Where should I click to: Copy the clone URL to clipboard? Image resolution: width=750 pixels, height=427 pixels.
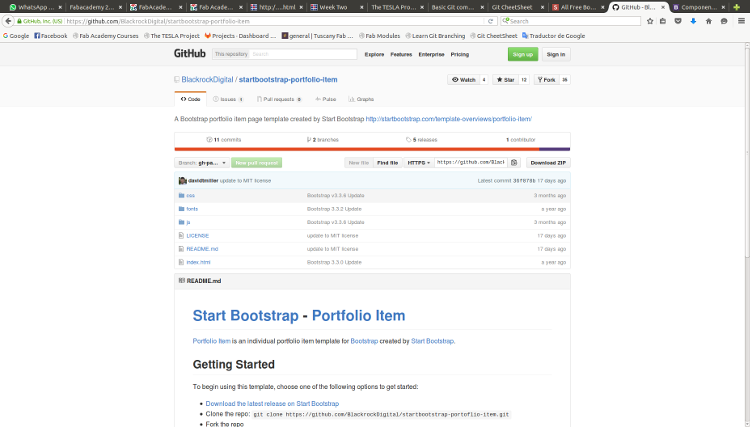tap(514, 162)
